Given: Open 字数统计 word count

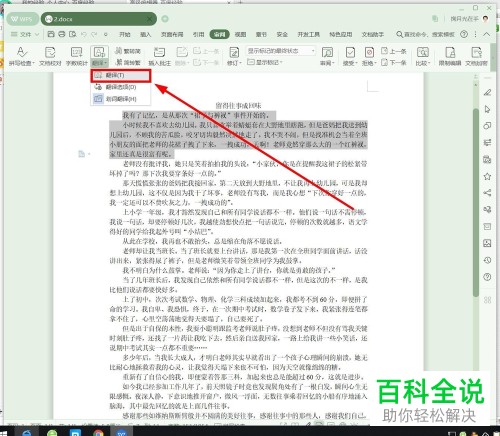Looking at the screenshot, I should point(77,56).
